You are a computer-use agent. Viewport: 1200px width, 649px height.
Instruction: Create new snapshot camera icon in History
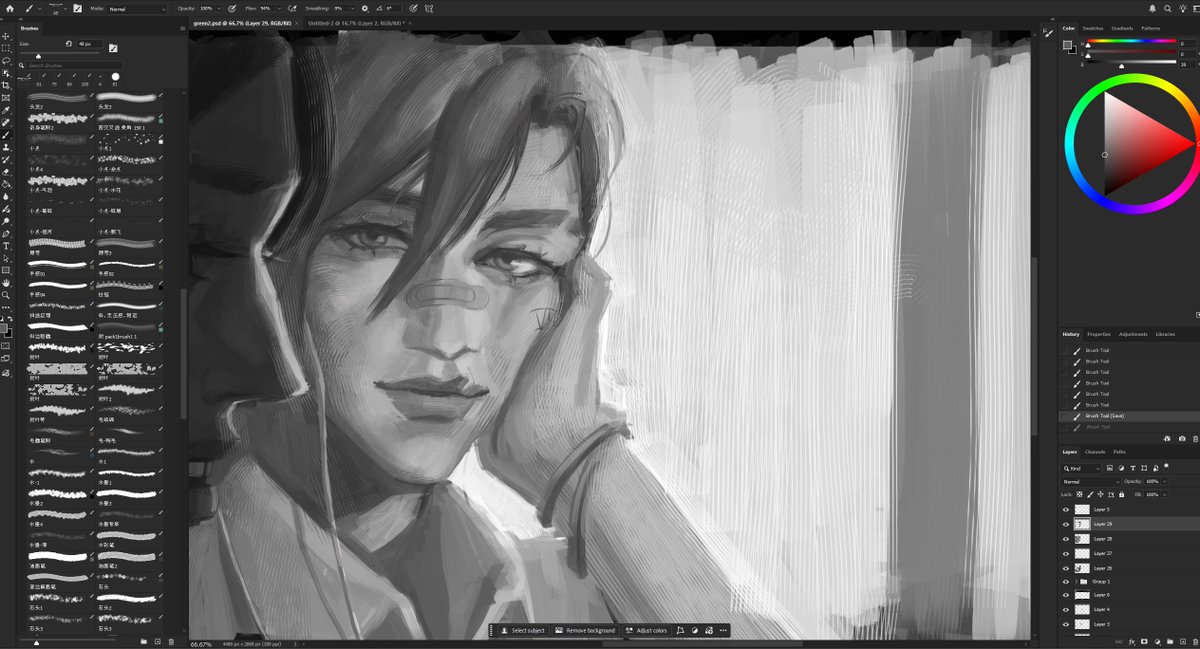pyautogui.click(x=1182, y=438)
